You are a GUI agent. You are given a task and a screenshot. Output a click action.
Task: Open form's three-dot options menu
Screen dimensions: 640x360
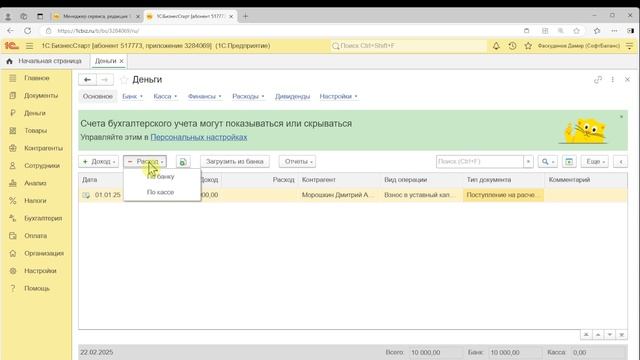pyautogui.click(x=613, y=80)
